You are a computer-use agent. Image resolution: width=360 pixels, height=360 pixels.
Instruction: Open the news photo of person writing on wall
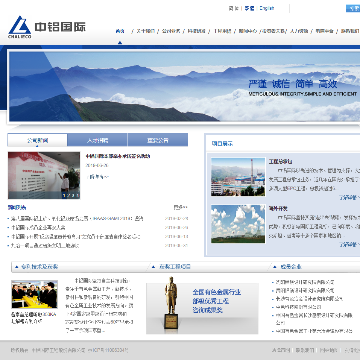pos(44,175)
